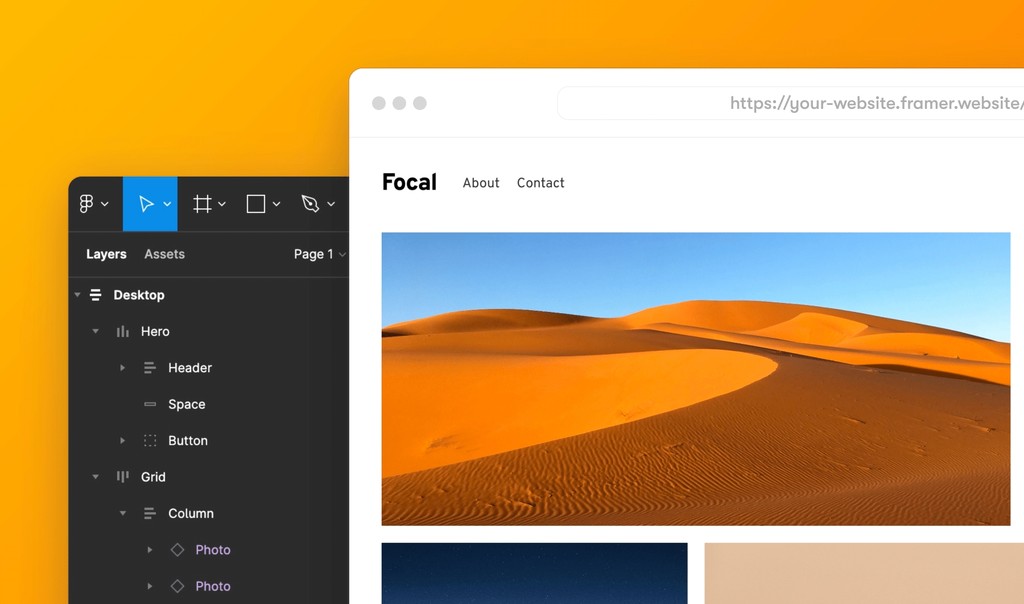Open the Page 1 dropdown
Image resolution: width=1024 pixels, height=604 pixels.
click(x=319, y=254)
